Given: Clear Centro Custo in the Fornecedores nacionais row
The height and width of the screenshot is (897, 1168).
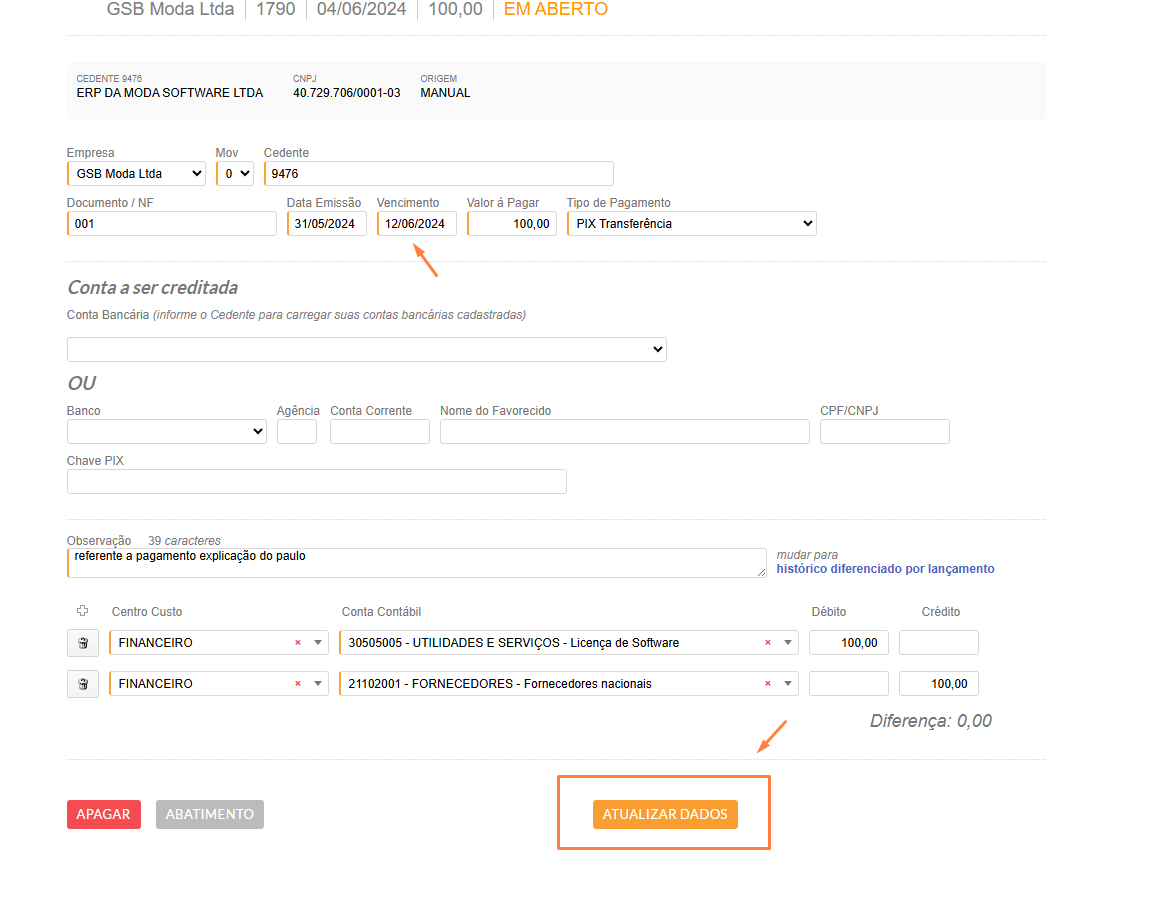Looking at the screenshot, I should tap(297, 684).
